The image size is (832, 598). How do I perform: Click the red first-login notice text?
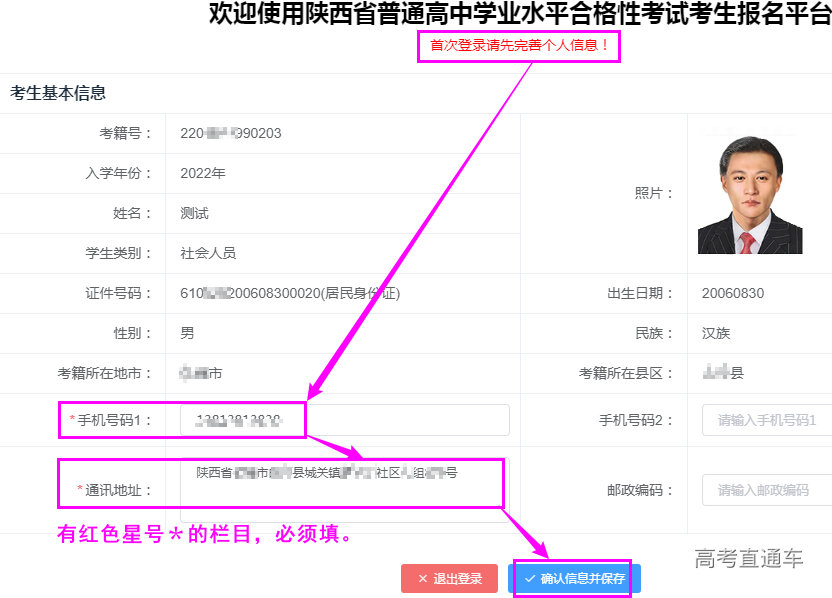pyautogui.click(x=519, y=46)
